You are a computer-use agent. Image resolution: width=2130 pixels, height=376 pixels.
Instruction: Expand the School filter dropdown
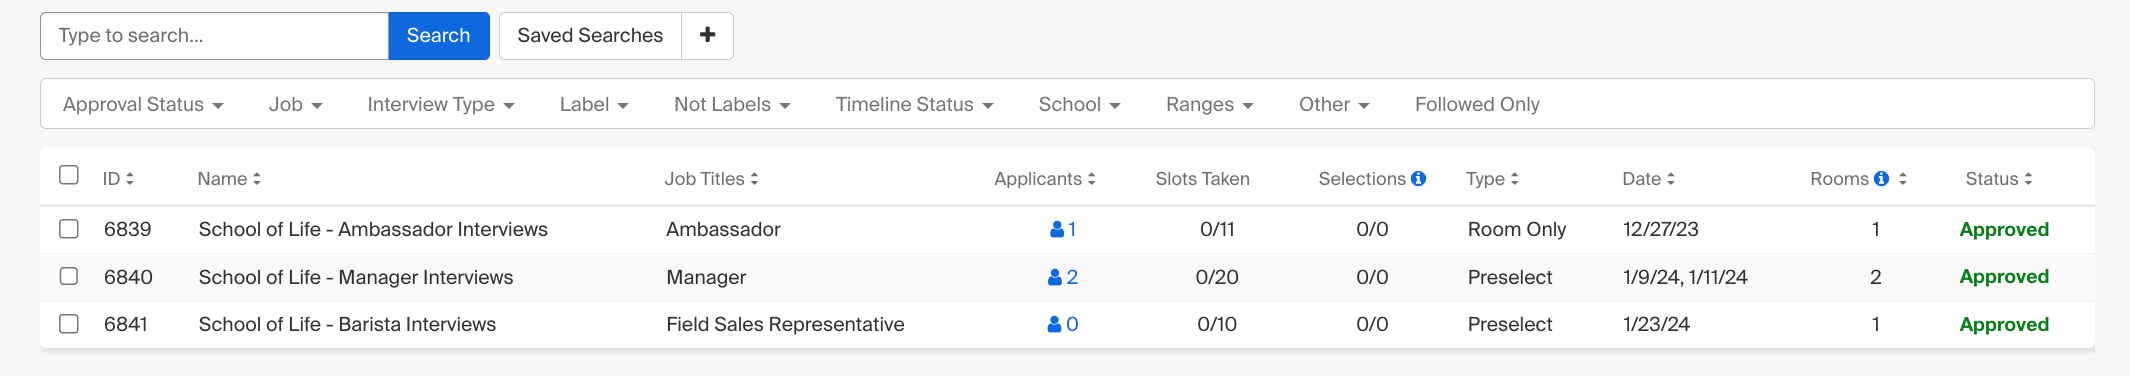point(1080,104)
